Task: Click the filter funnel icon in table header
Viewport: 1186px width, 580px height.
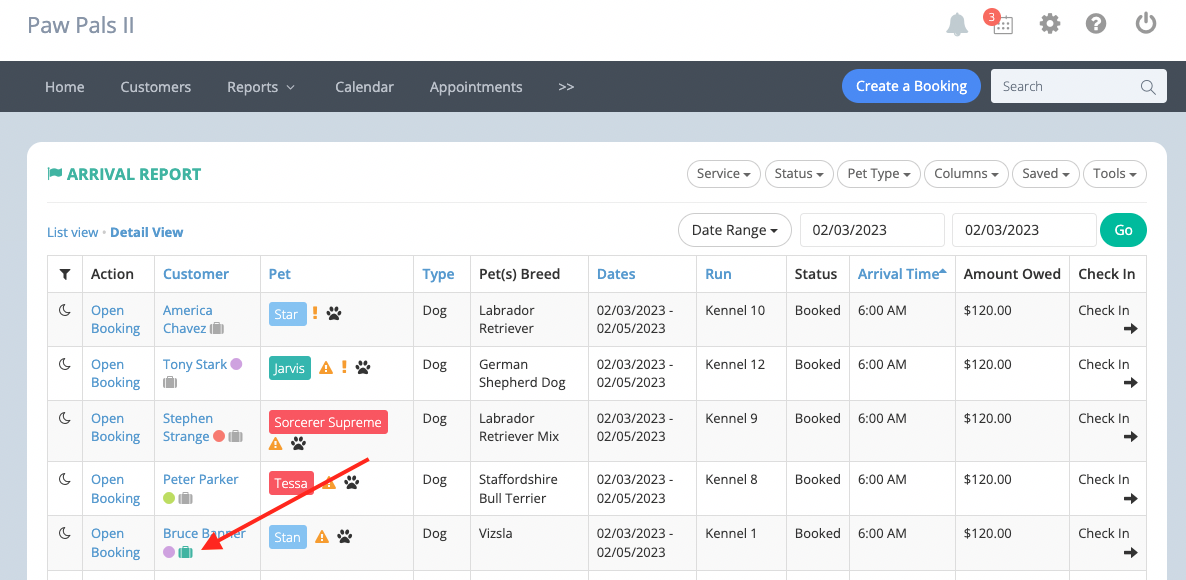Action: pos(65,274)
